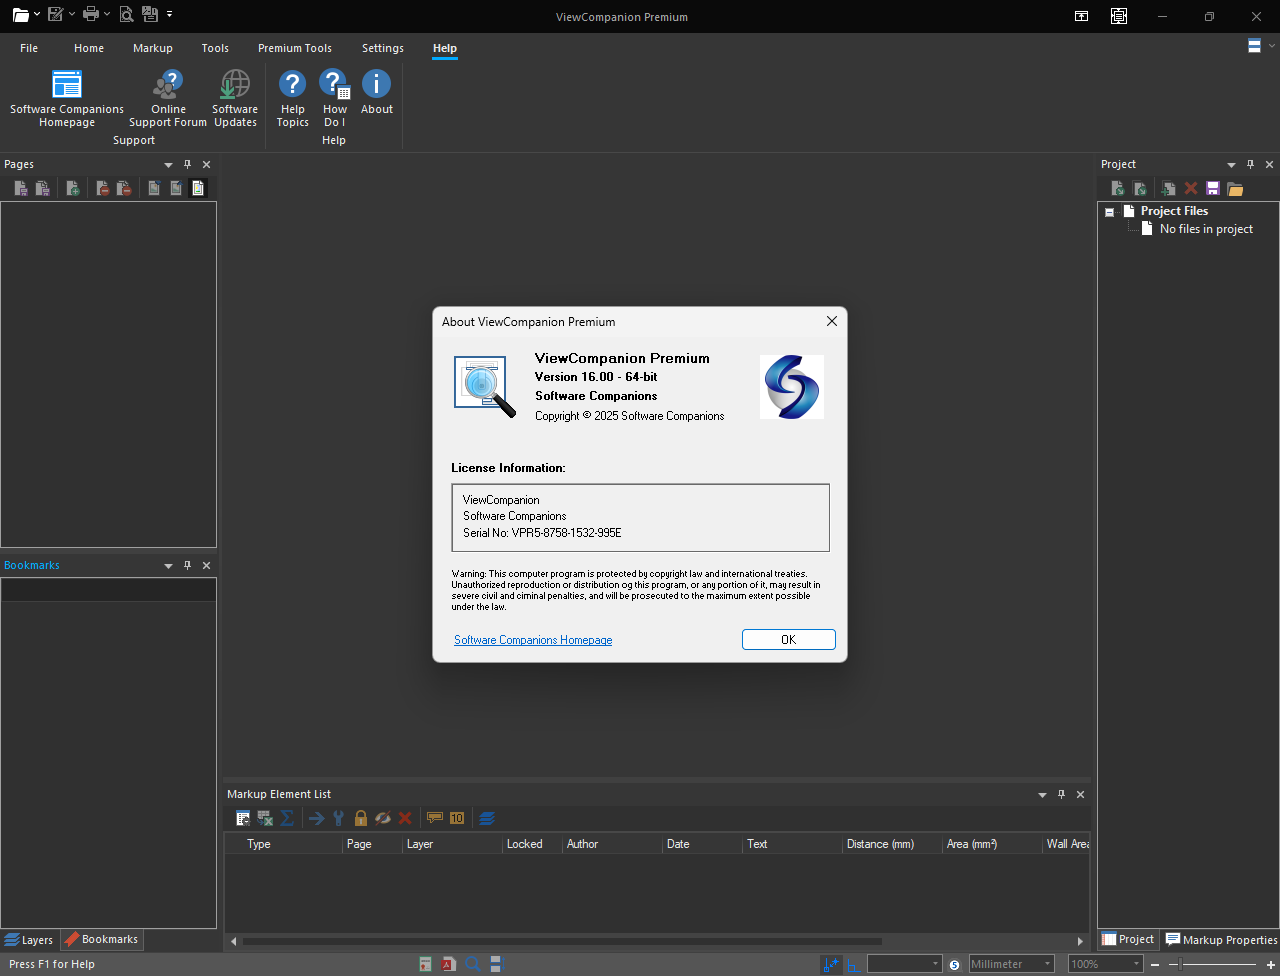This screenshot has height=976, width=1280.
Task: Open the Markup Element List panel dropdown arrow
Action: click(x=1042, y=795)
